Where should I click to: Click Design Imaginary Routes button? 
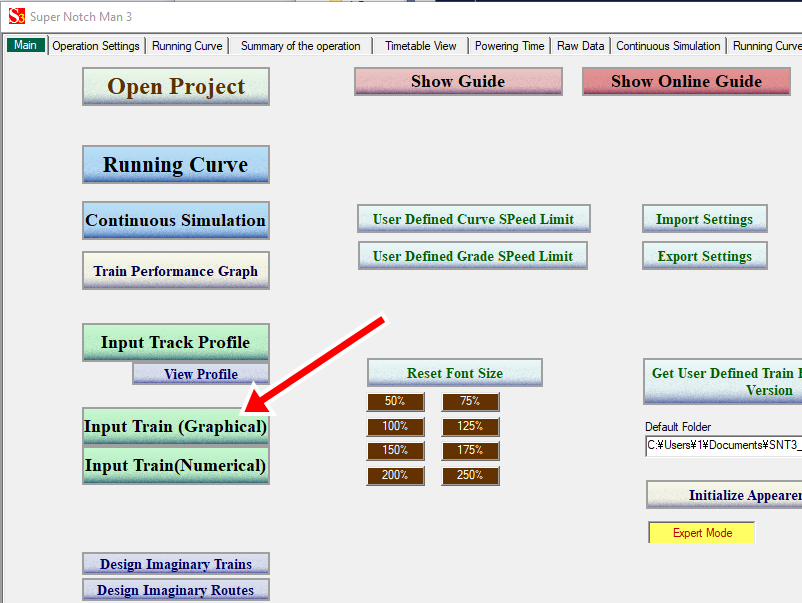176,590
